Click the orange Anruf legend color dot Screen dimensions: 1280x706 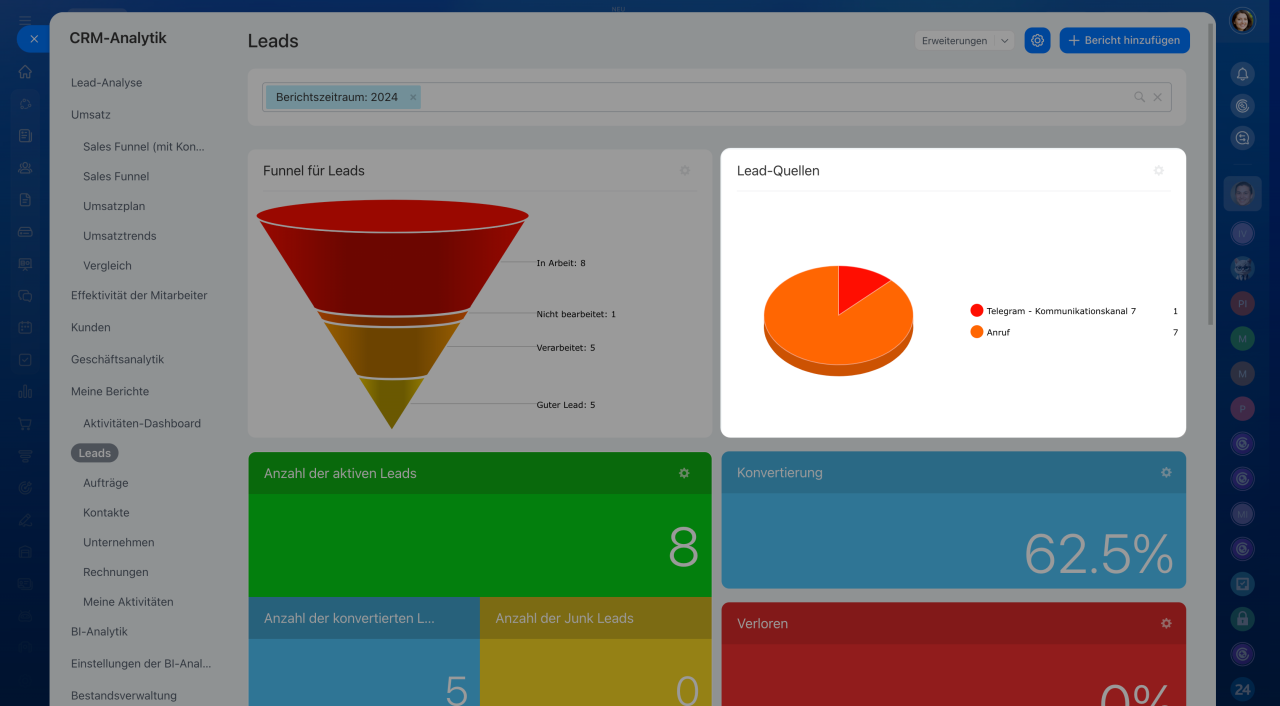(977, 332)
